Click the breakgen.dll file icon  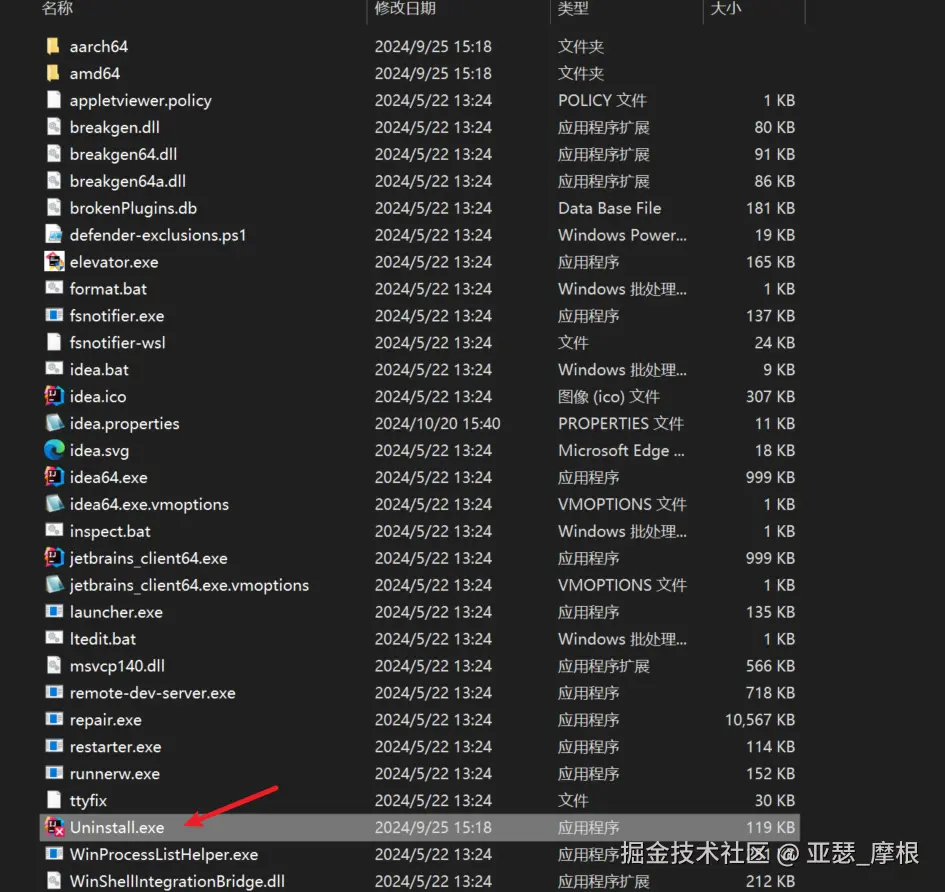point(54,127)
